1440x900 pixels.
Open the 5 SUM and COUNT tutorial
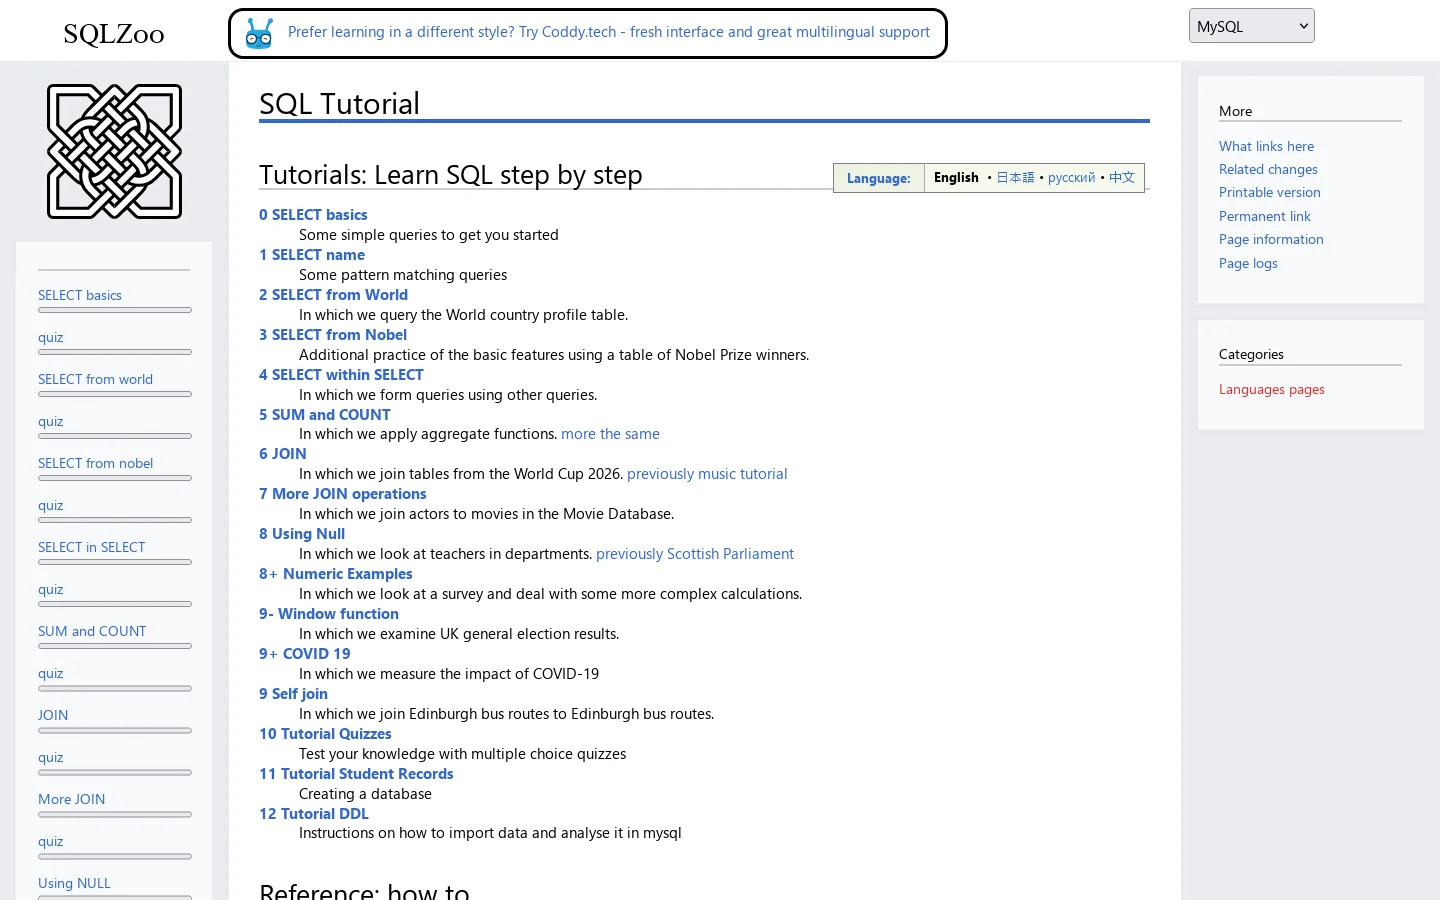click(325, 415)
